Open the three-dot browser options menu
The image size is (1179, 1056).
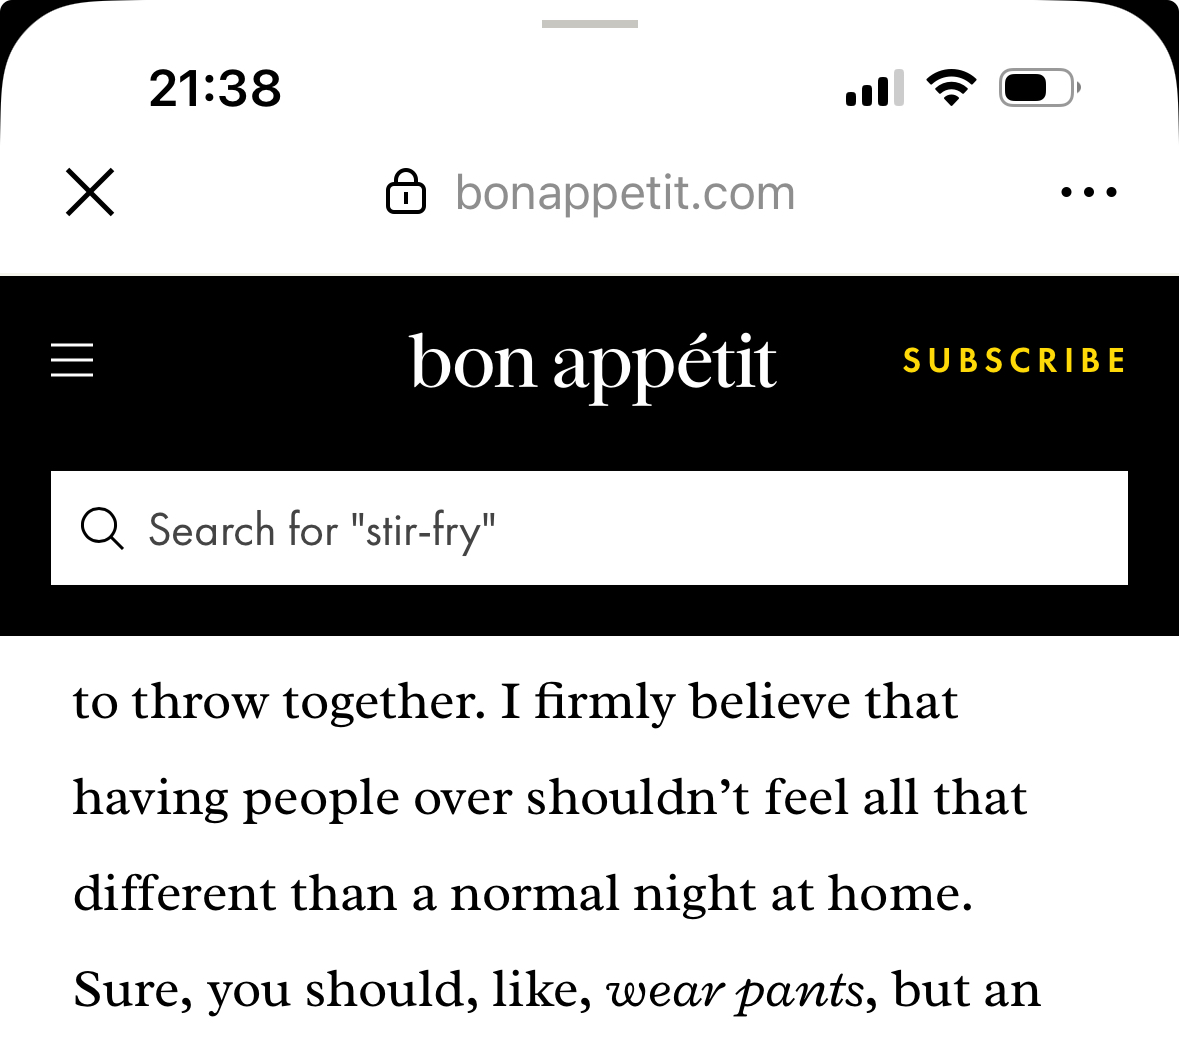(x=1088, y=192)
